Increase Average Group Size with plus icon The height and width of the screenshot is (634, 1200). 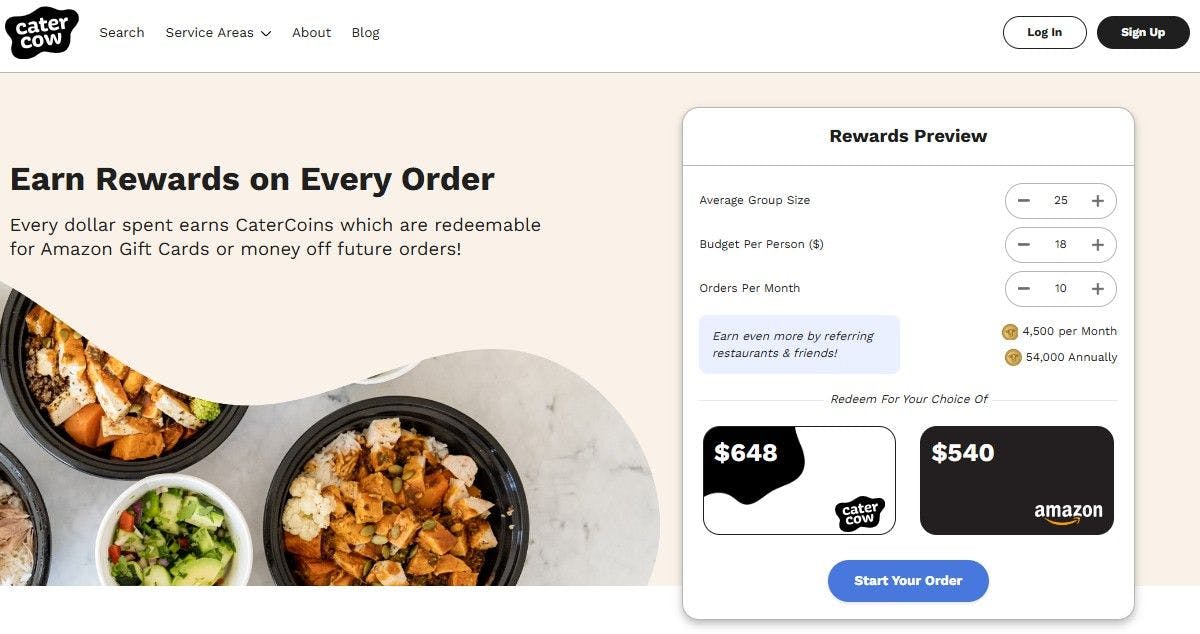[1097, 201]
